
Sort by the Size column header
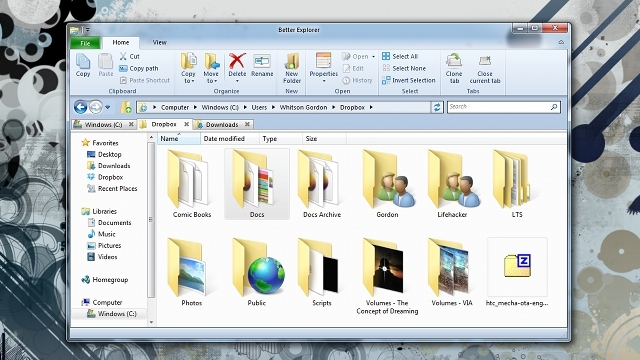click(x=324, y=139)
